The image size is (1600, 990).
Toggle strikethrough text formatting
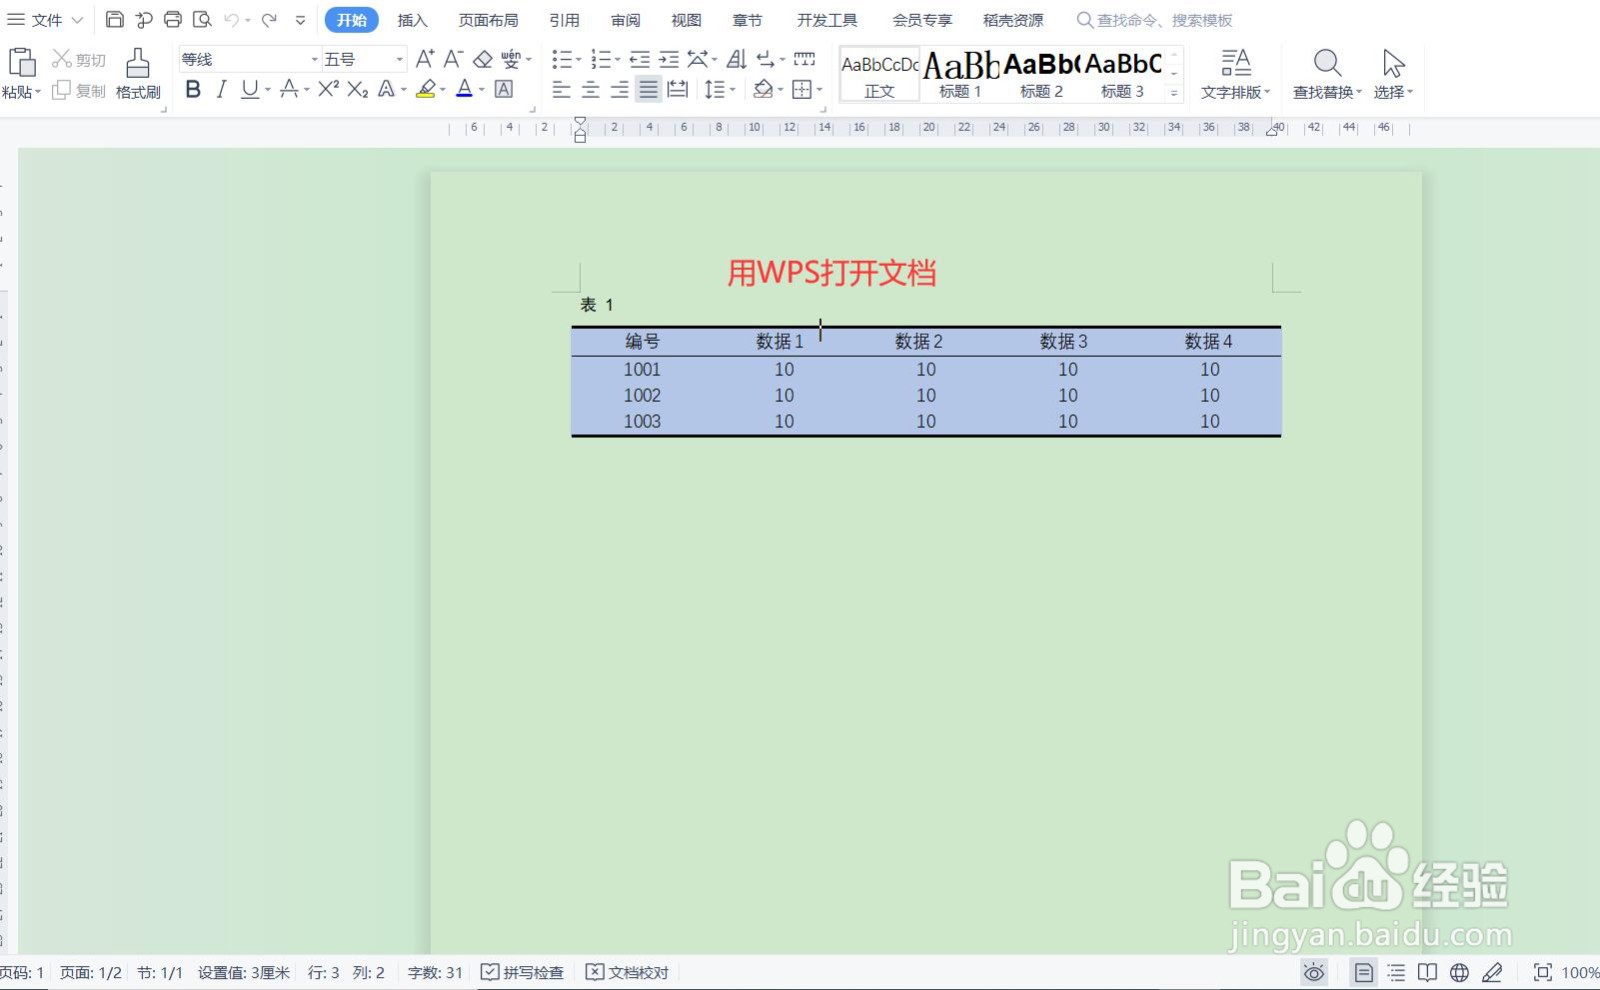coord(289,89)
